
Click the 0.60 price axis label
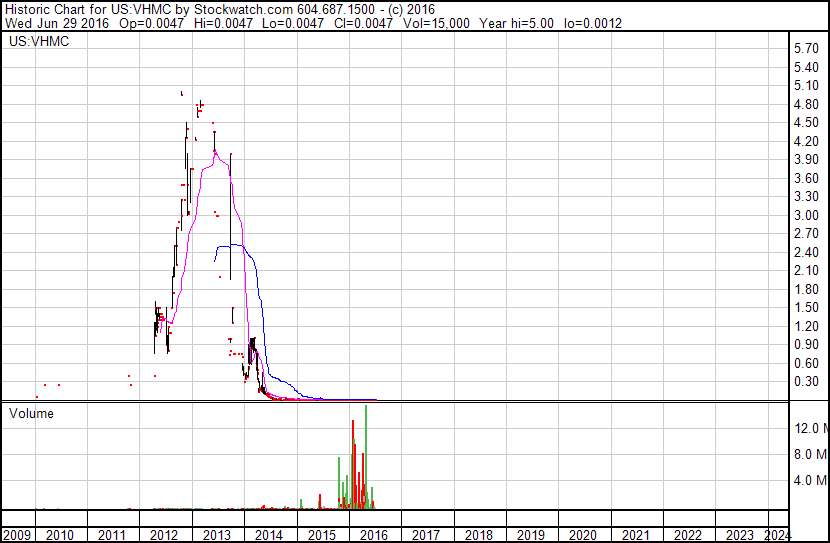click(806, 364)
